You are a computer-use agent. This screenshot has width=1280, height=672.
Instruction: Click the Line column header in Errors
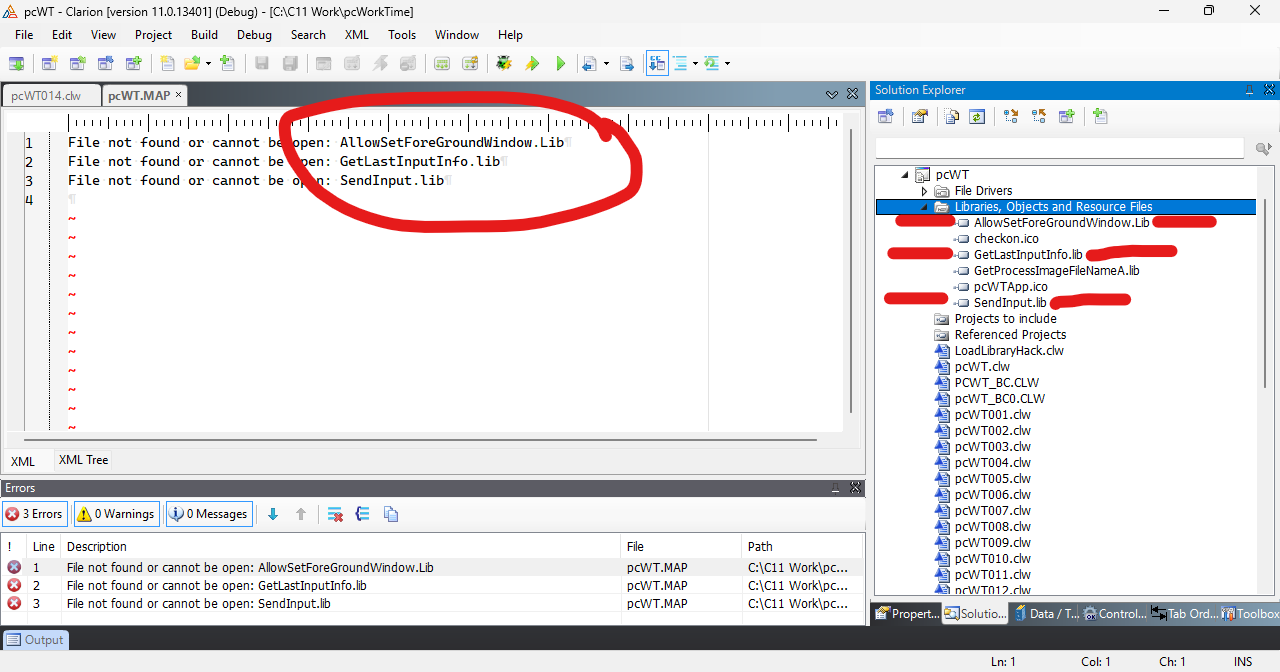coord(43,546)
